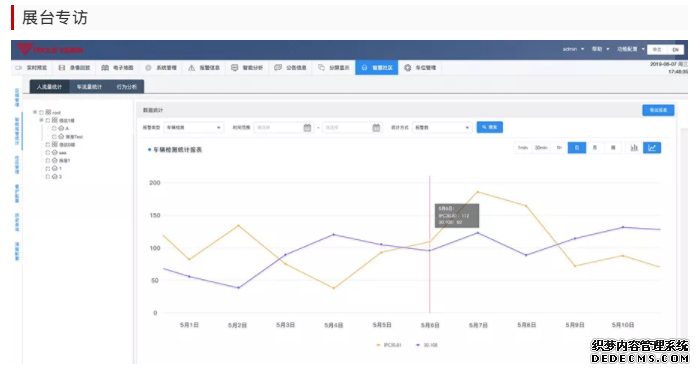Image resolution: width=700 pixels, height=373 pixels.
Task: Collapse the first sub-group under root
Action: tap(41, 120)
